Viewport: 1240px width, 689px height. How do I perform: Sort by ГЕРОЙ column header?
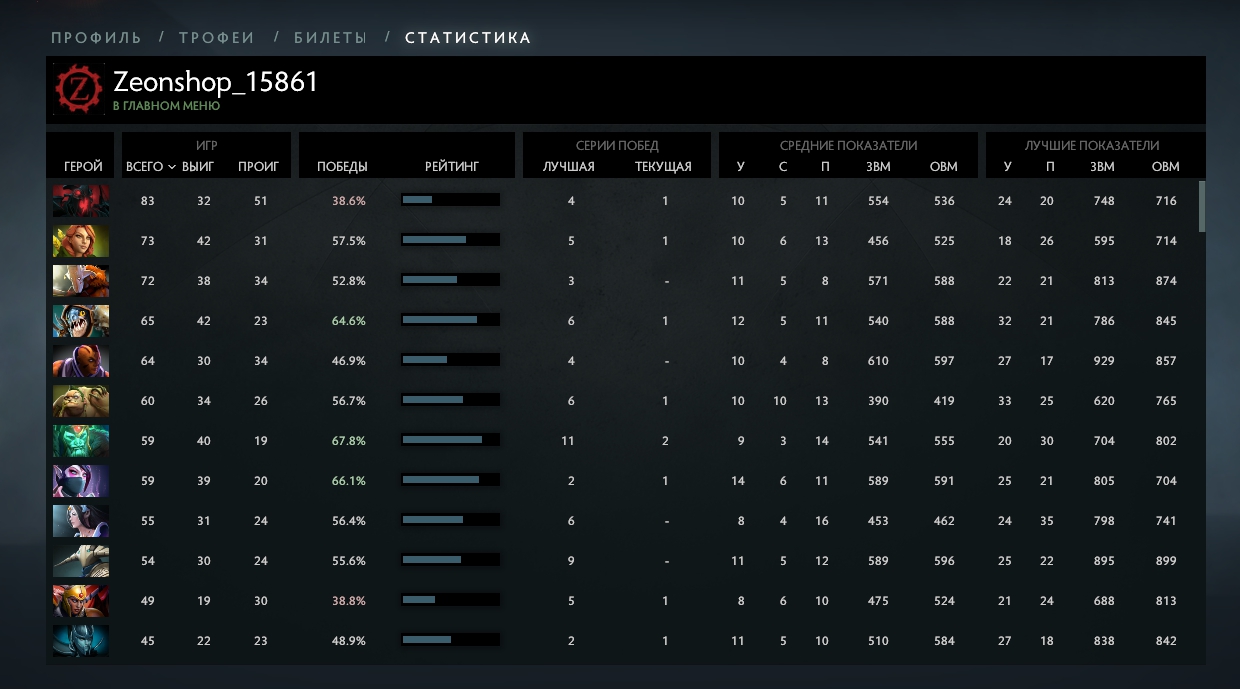83,167
